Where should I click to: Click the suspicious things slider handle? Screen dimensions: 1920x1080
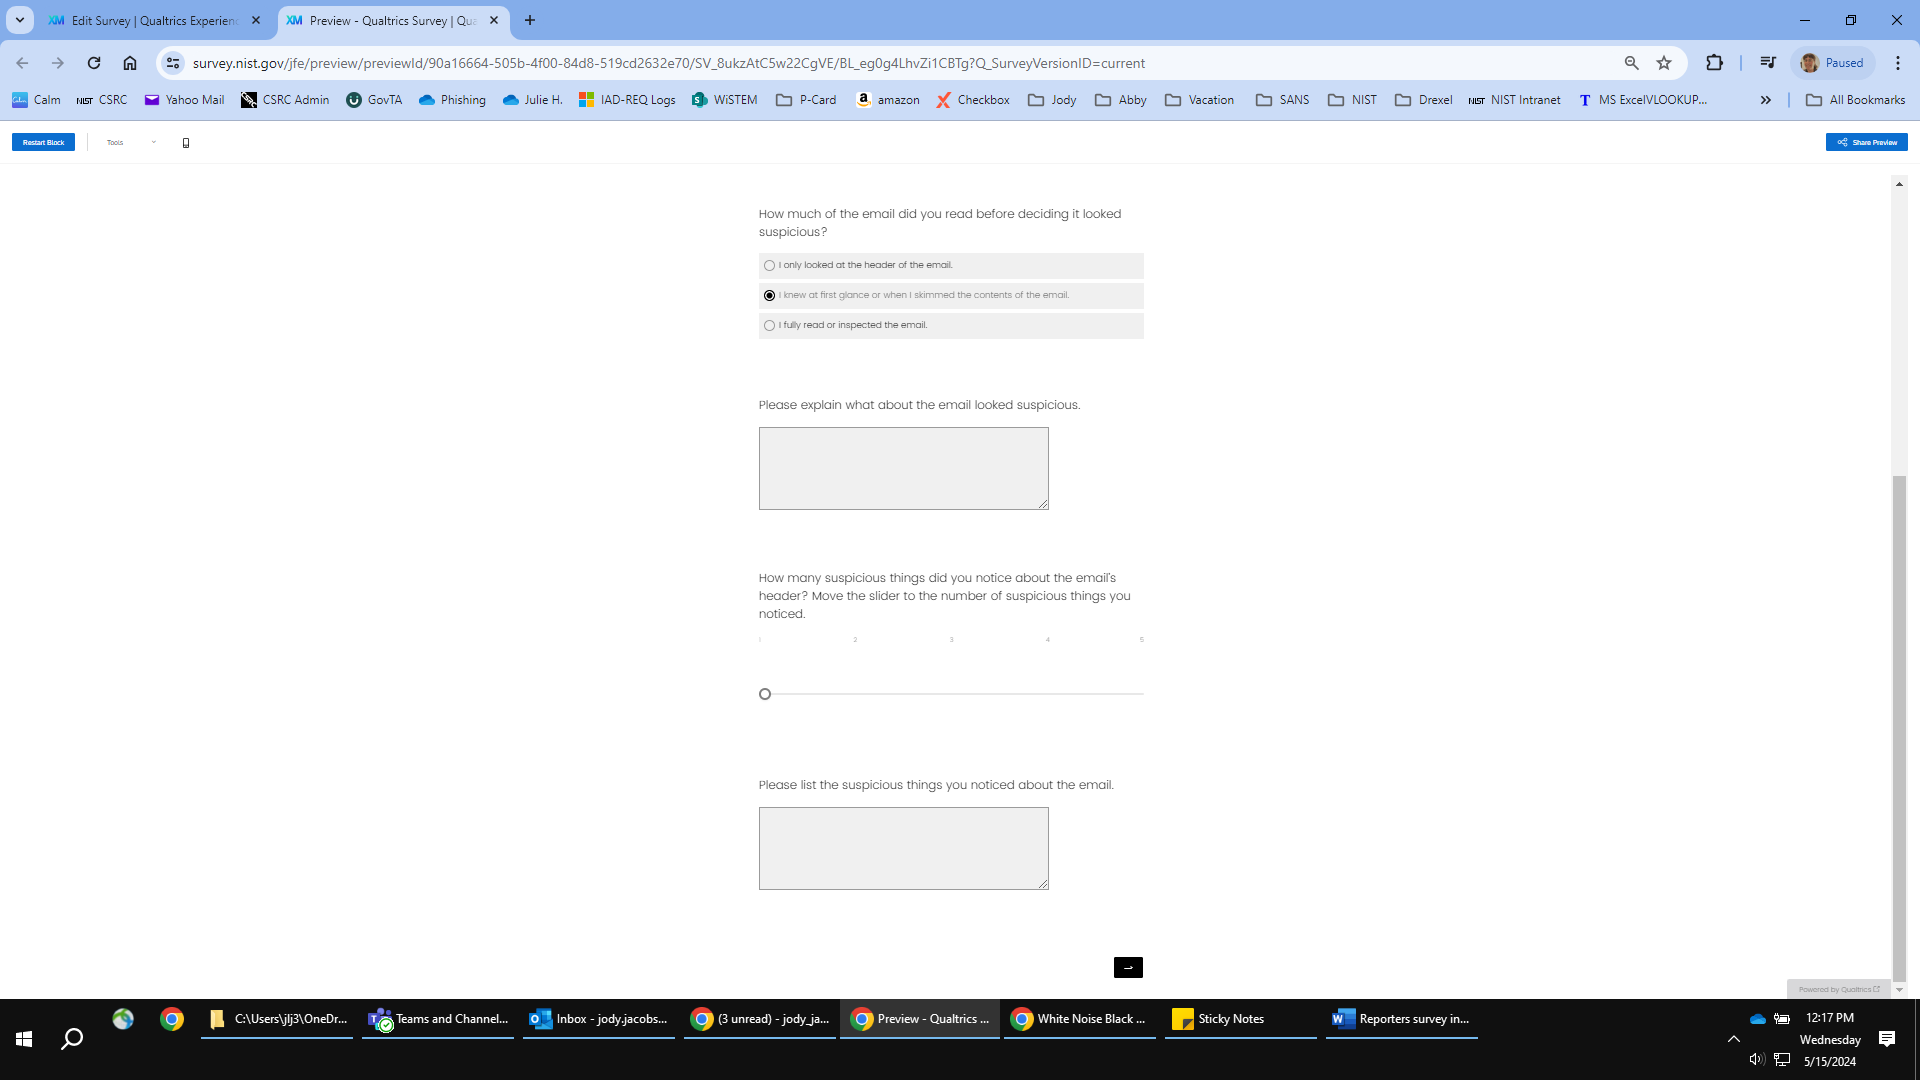coord(765,694)
